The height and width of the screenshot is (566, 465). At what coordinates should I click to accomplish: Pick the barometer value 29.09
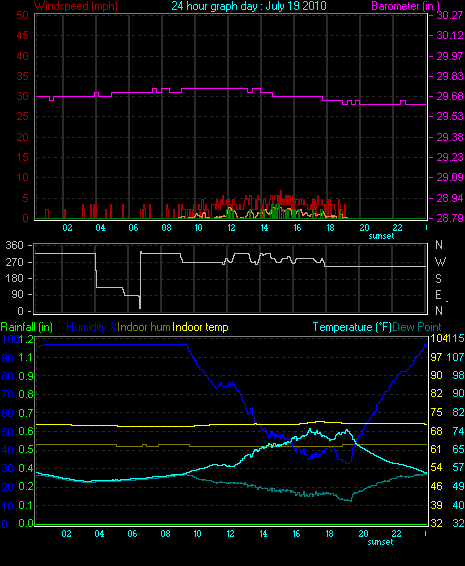450,178
